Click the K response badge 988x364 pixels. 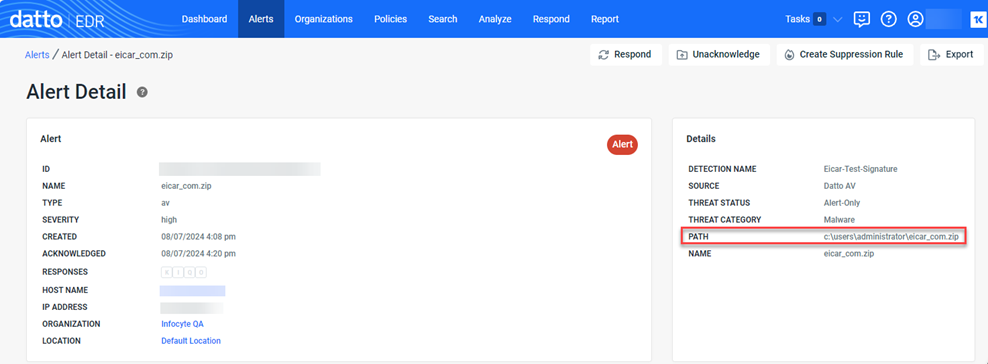[166, 272]
